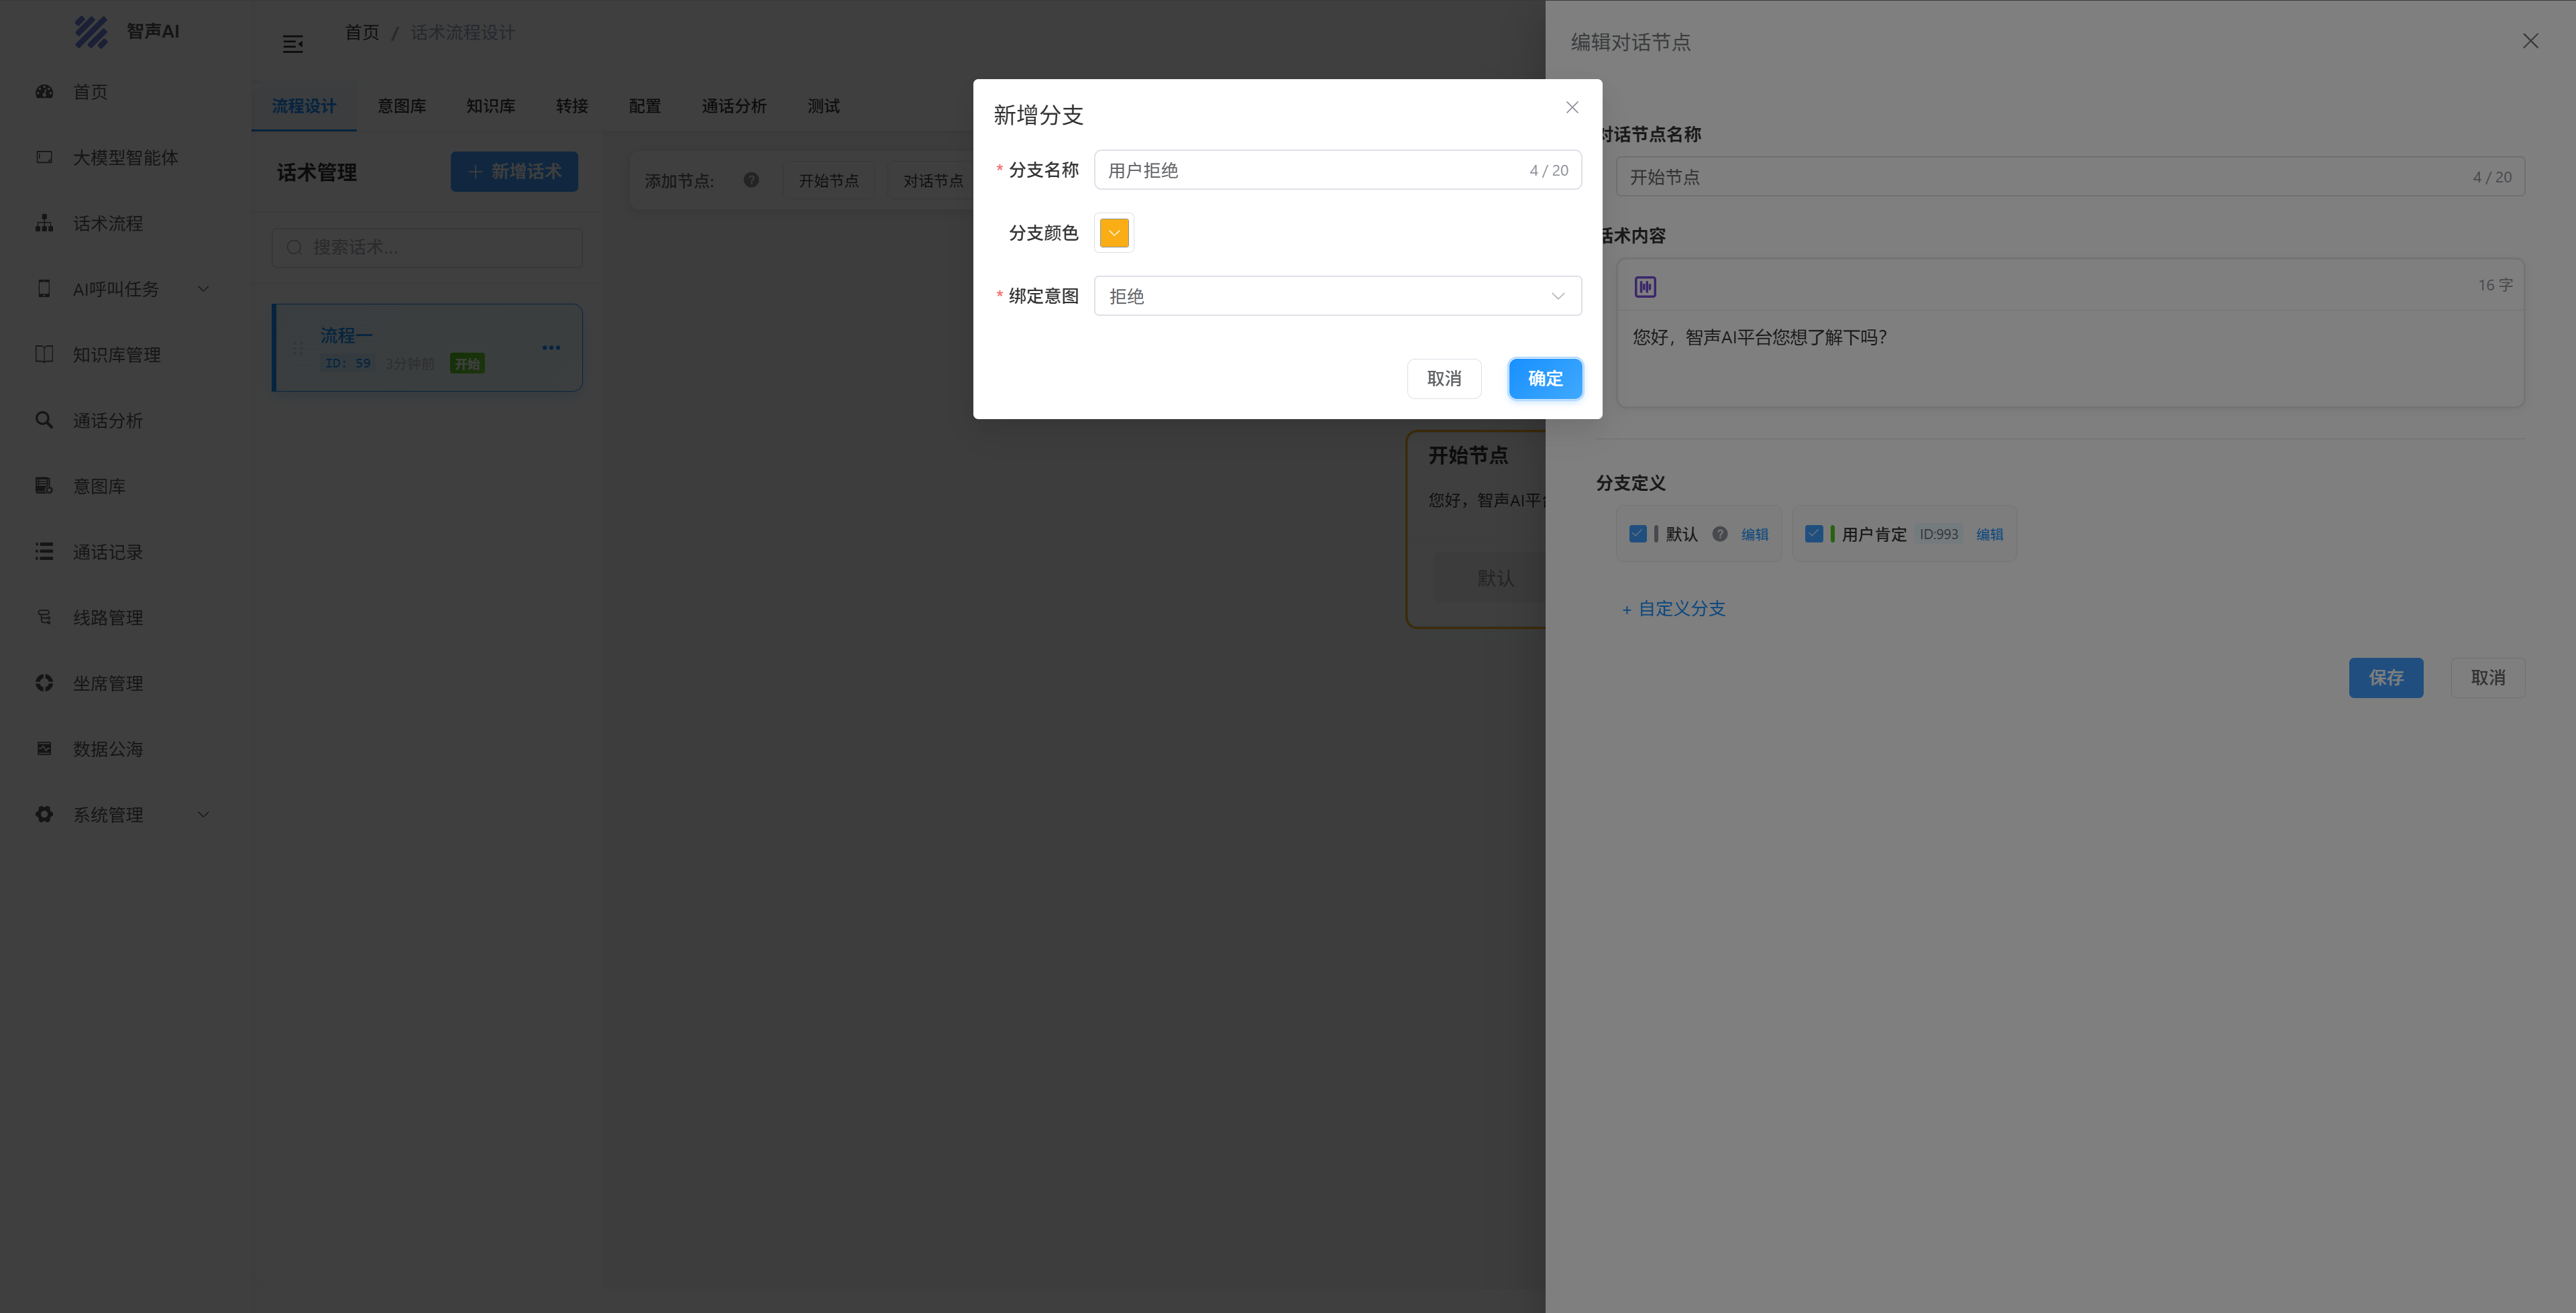2576x1313 pixels.
Task: Open 话术流程 sidebar icon
Action: coord(44,223)
